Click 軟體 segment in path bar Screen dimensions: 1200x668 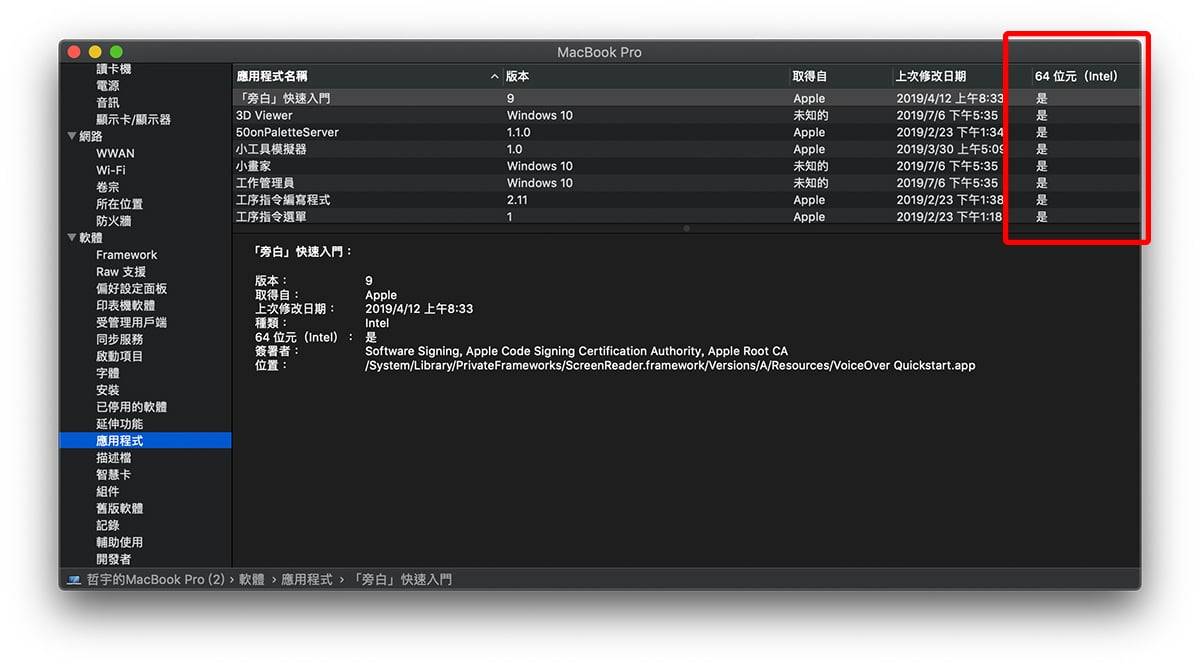point(252,580)
